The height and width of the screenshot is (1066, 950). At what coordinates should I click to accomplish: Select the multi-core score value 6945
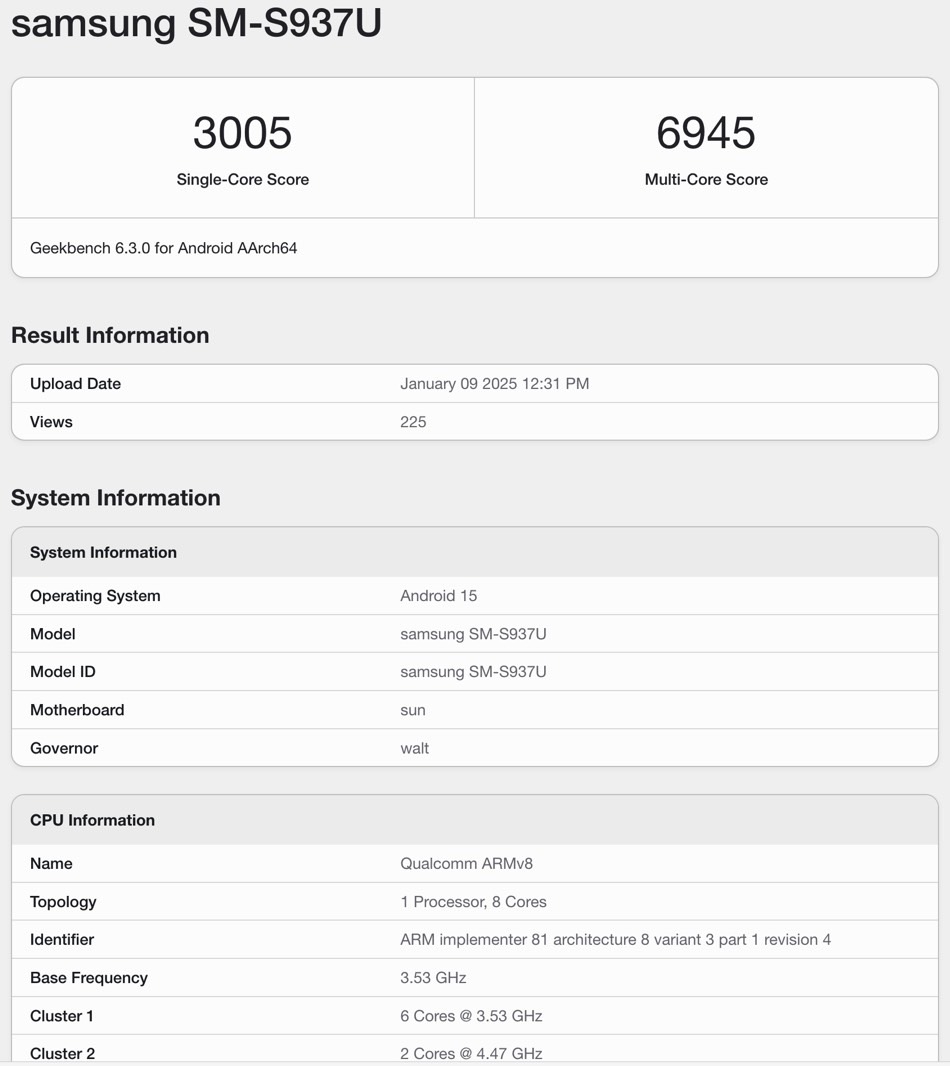pos(706,133)
